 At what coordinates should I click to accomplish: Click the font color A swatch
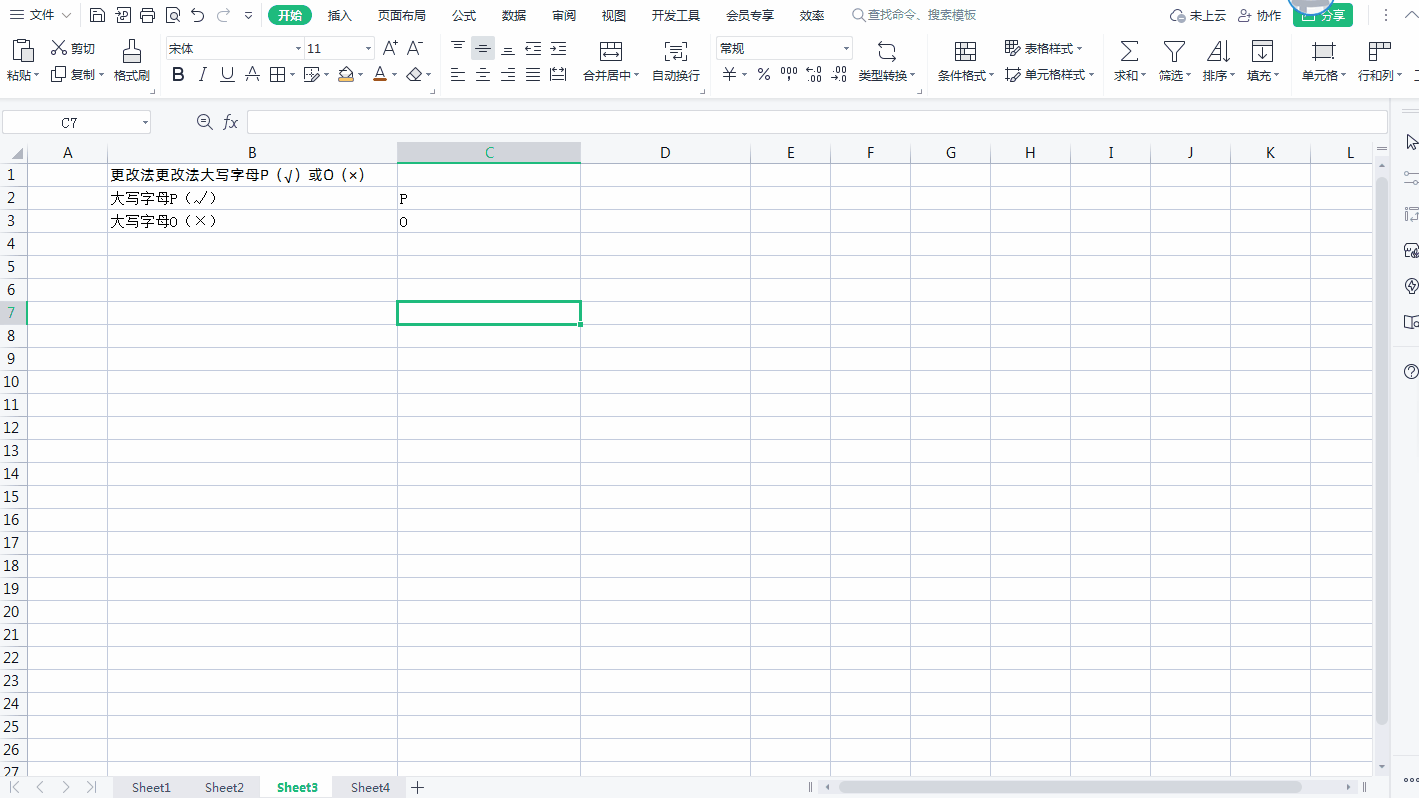(379, 74)
